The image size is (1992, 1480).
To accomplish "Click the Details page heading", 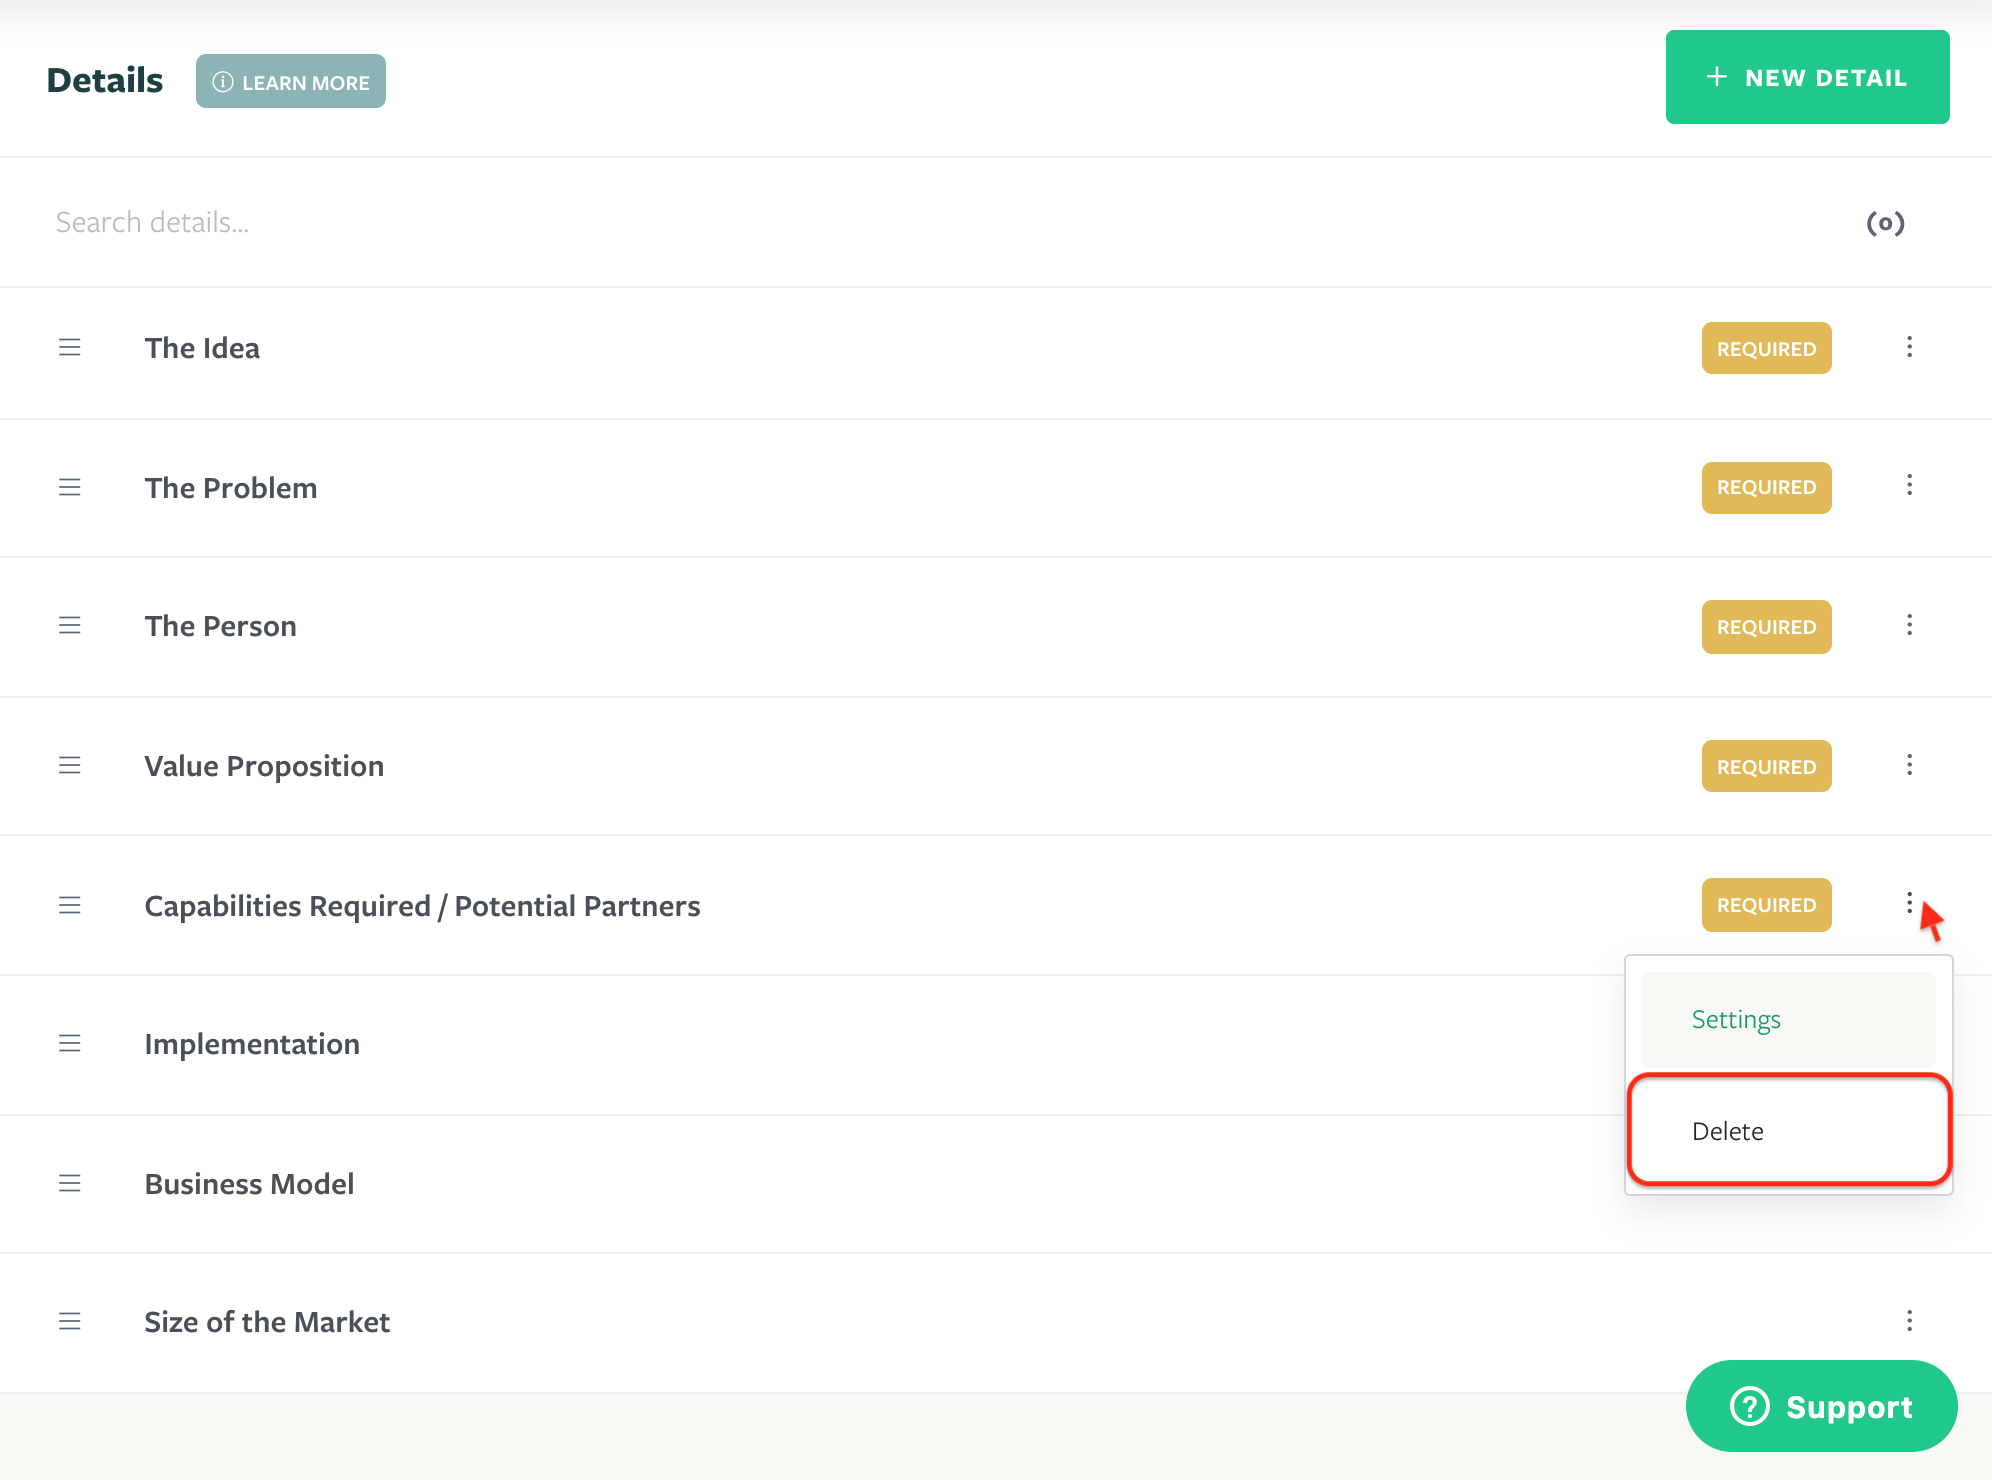I will (x=105, y=80).
